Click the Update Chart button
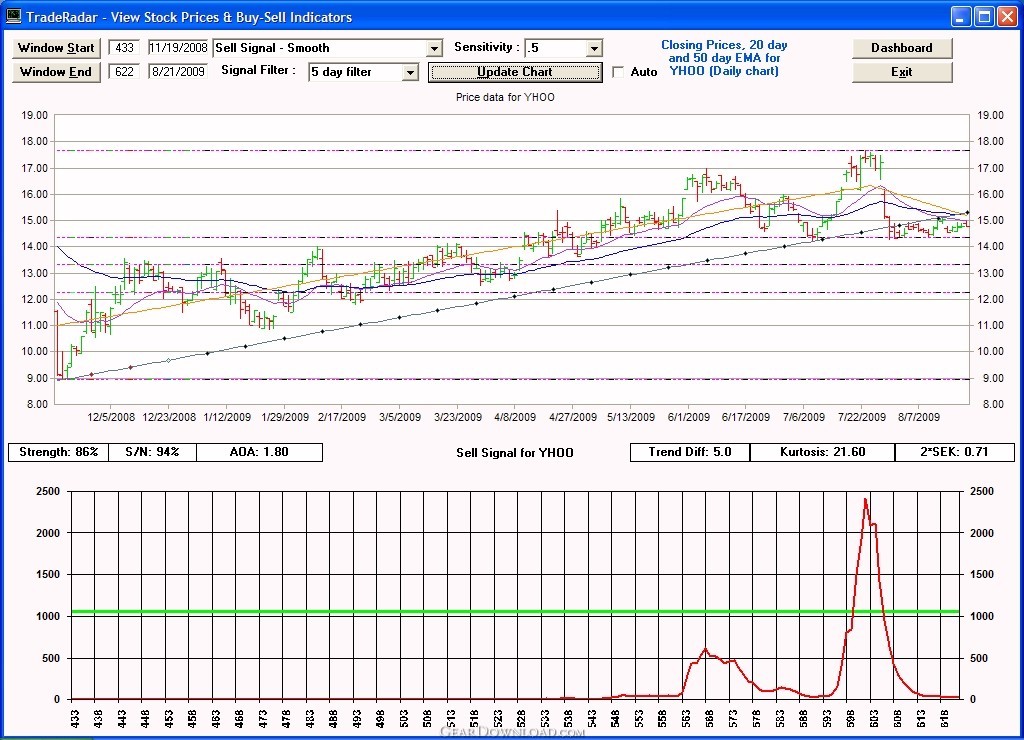Image resolution: width=1024 pixels, height=740 pixels. point(515,72)
